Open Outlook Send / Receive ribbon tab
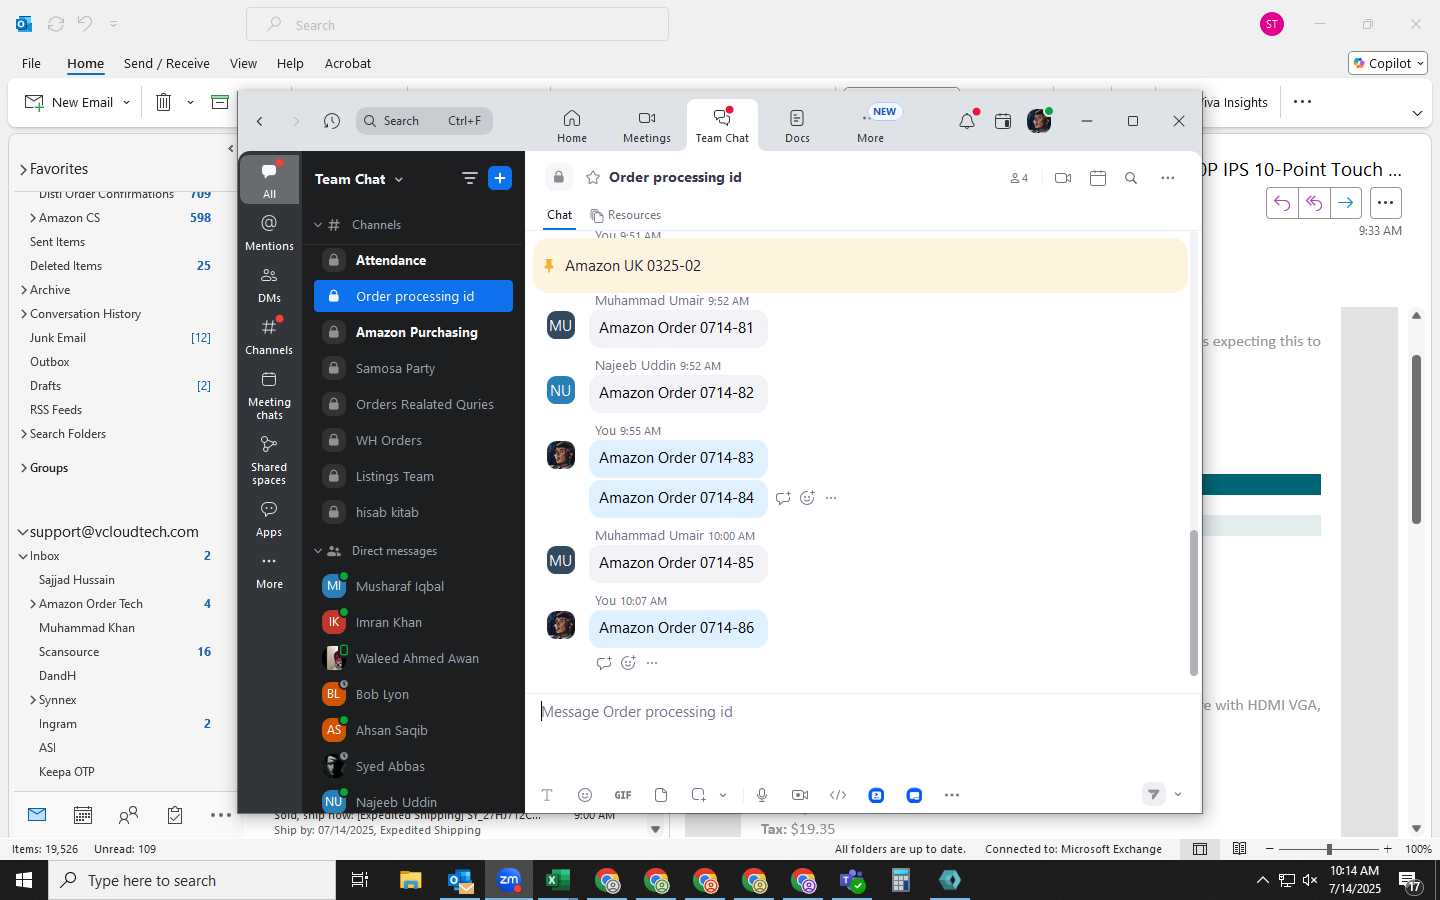The height and width of the screenshot is (900, 1440). pyautogui.click(x=167, y=63)
